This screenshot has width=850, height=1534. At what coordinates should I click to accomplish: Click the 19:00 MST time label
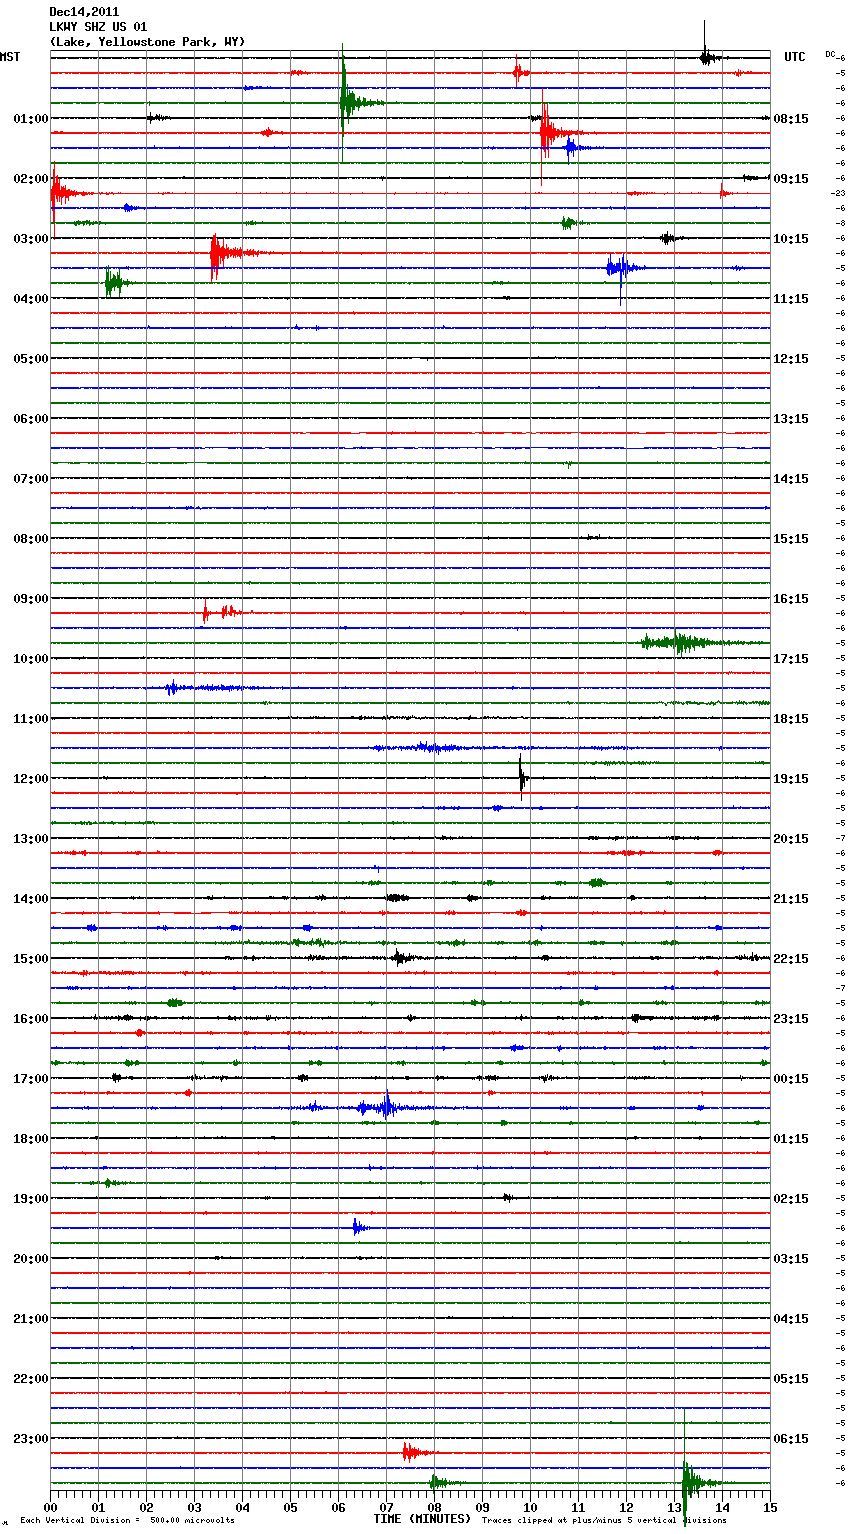point(30,1199)
